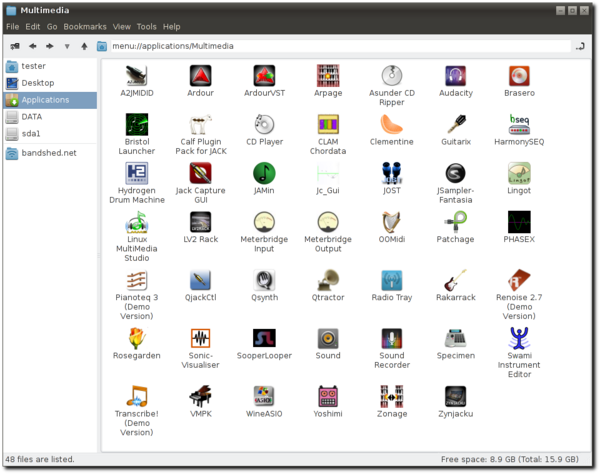Viewport: 600px width, 474px height.
Task: Open HarmonySEQ application
Action: coord(519,124)
